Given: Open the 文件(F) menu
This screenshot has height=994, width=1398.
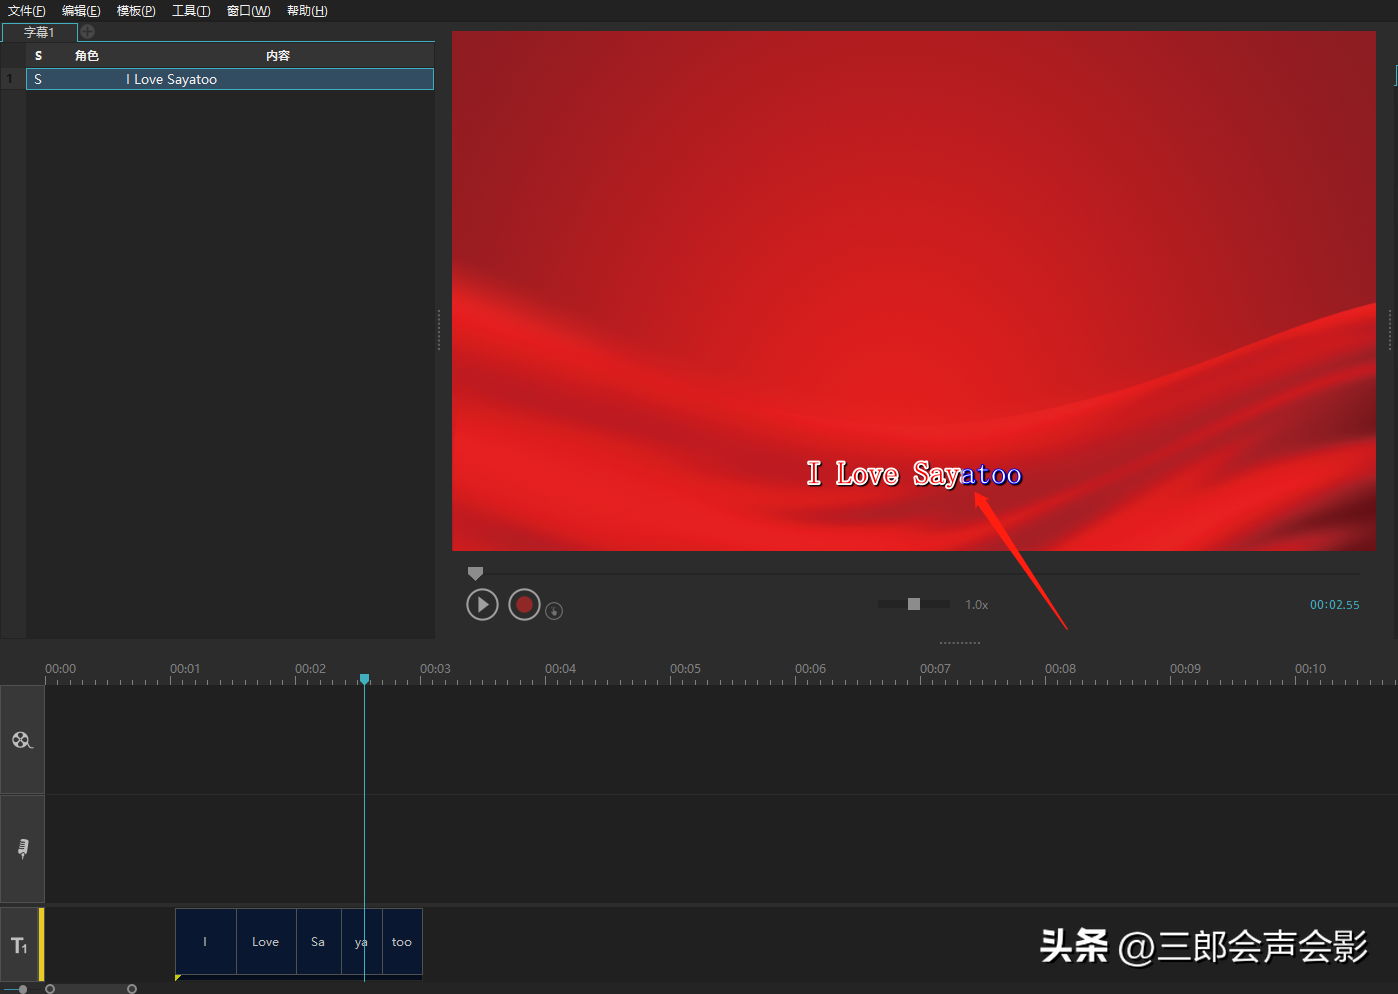Looking at the screenshot, I should click(x=27, y=11).
